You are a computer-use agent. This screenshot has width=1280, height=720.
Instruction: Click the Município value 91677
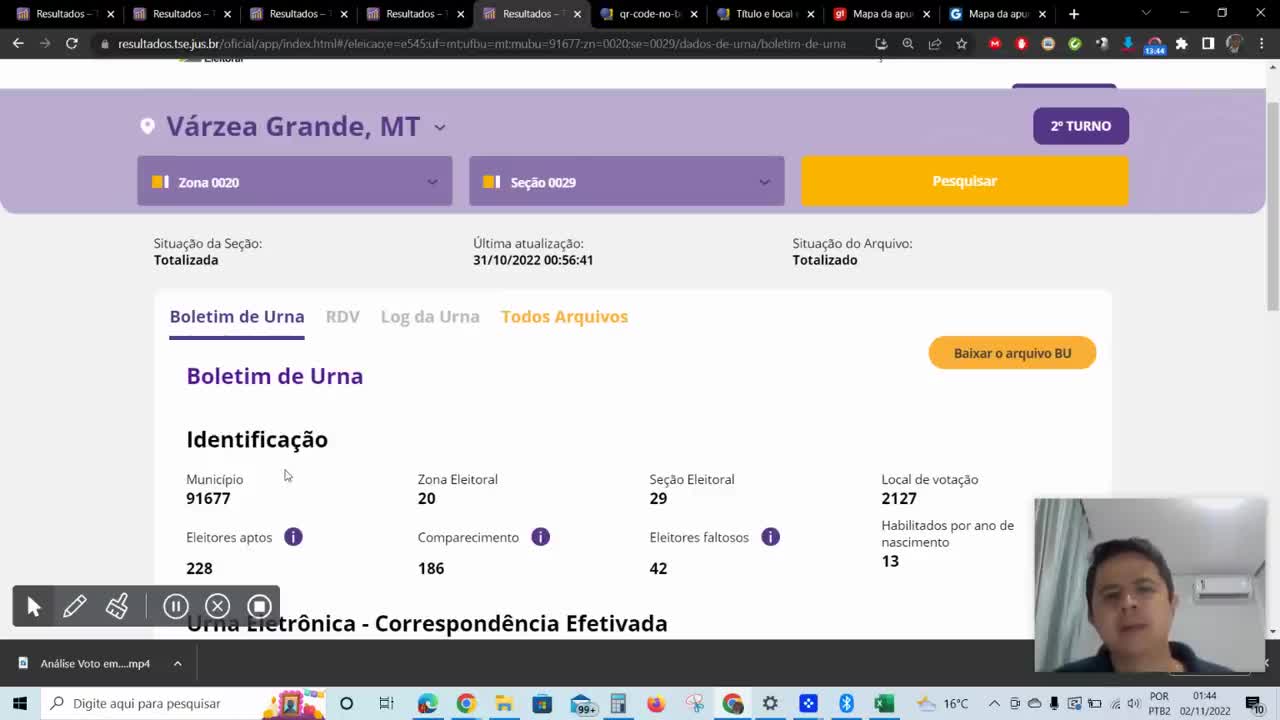pyautogui.click(x=208, y=498)
